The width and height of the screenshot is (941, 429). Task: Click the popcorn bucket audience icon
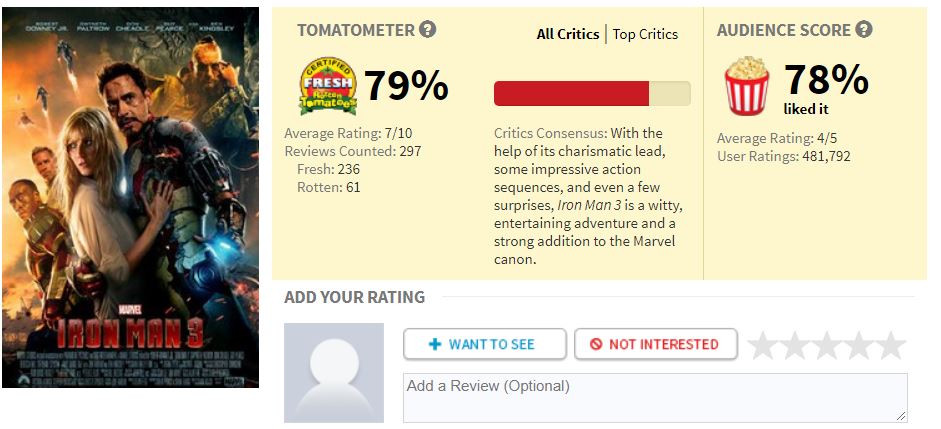click(x=746, y=85)
